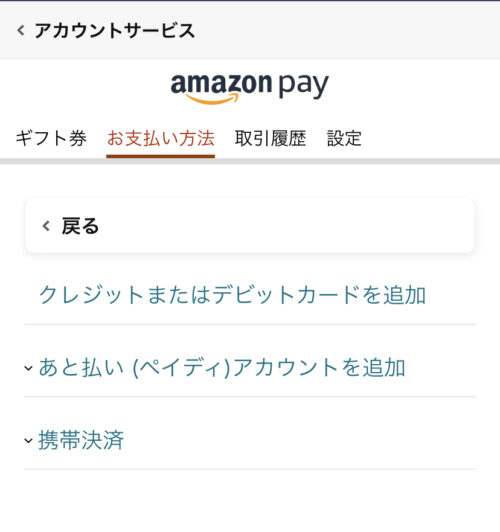Tap the left chevron inside 戻る card
Viewport: 500px width, 532px height.
[x=46, y=226]
